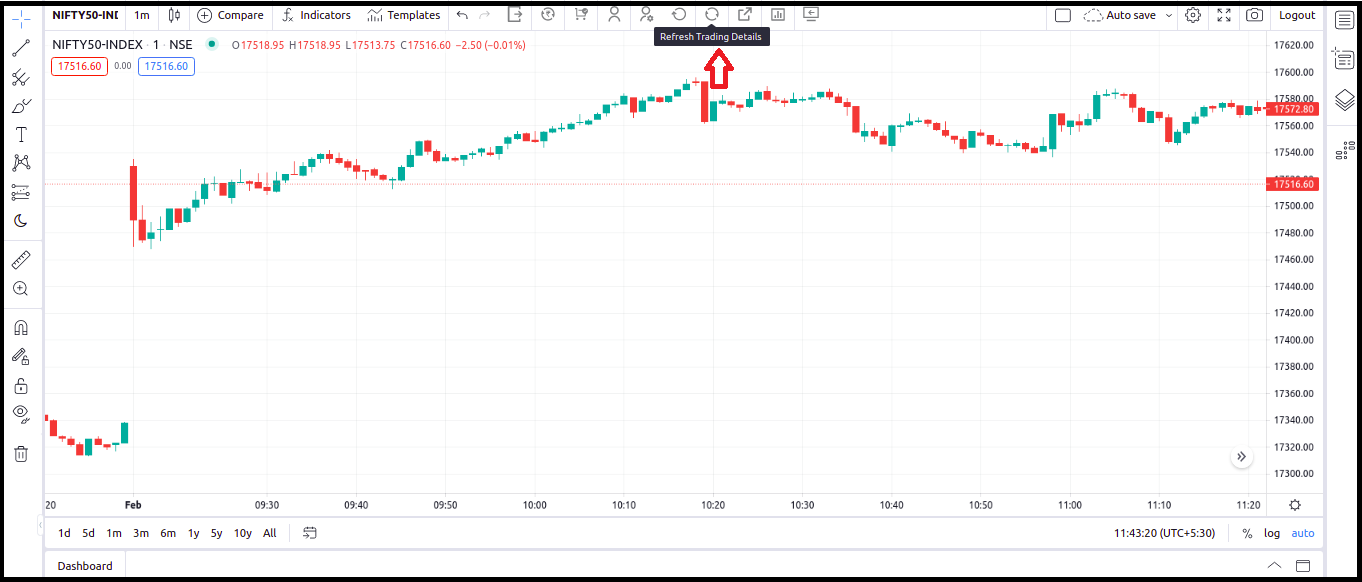Open timezone menu 11:43:20 (UTC+5:30)
Screen dimensions: 1362x582
[1165, 533]
